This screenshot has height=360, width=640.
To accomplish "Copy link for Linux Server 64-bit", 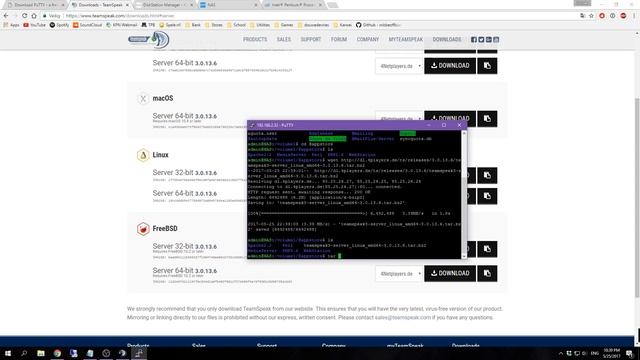I will (x=487, y=196).
